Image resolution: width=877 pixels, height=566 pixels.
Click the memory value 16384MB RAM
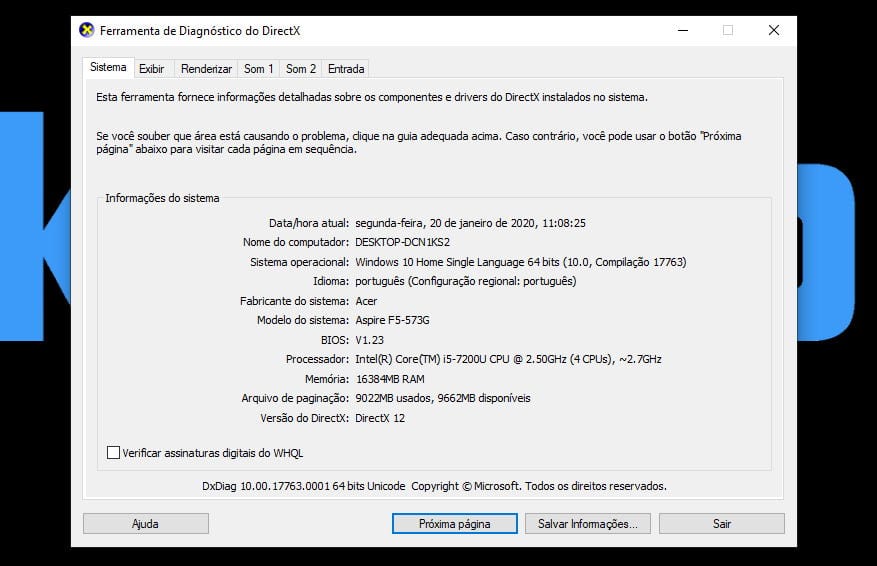(x=390, y=379)
